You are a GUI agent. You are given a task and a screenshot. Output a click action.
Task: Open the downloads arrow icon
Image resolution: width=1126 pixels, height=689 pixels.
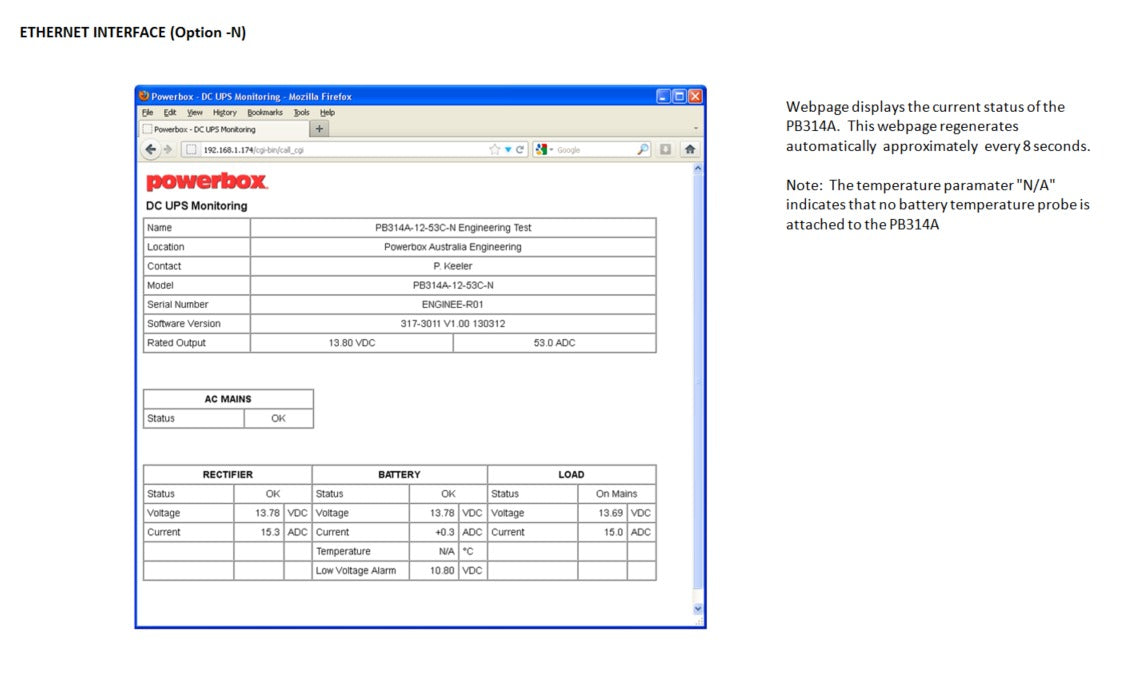coord(666,149)
